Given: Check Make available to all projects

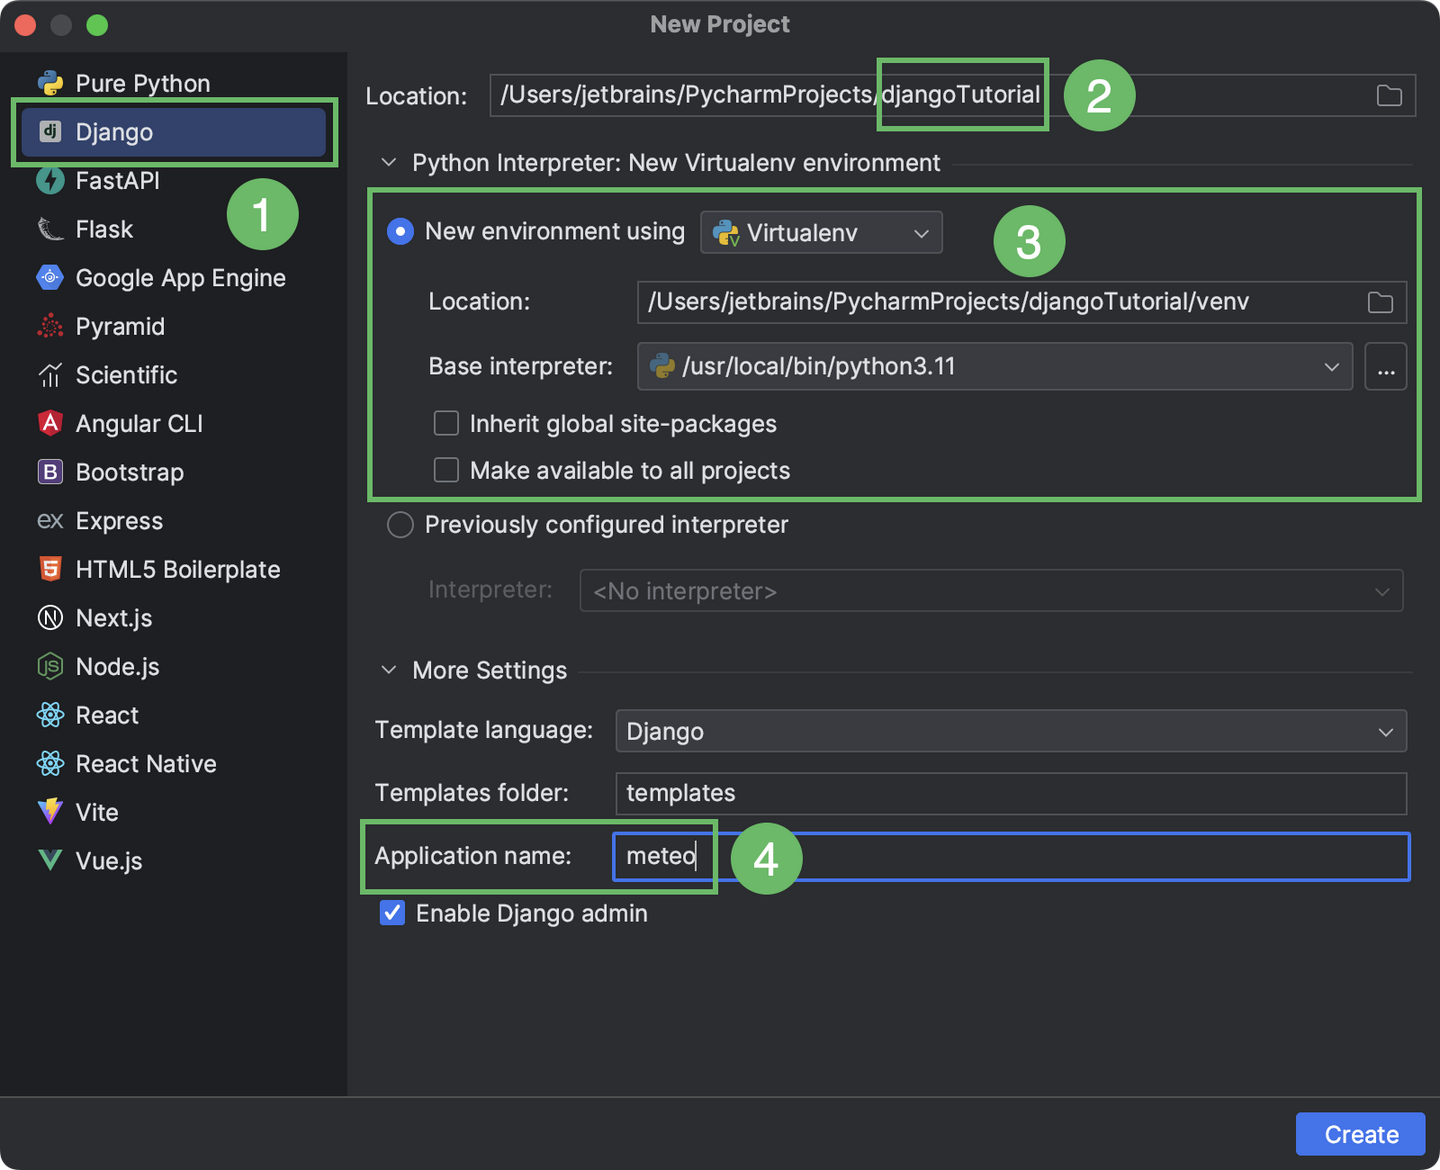Looking at the screenshot, I should point(446,470).
